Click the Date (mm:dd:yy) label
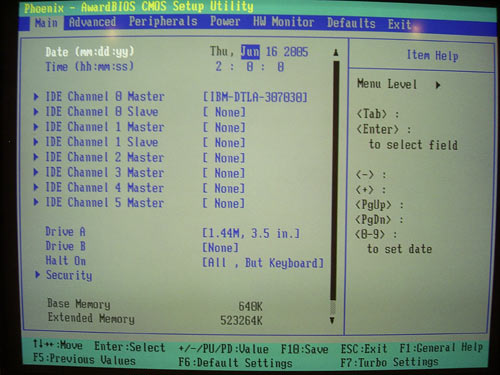The height and width of the screenshot is (375, 500). click(90, 52)
